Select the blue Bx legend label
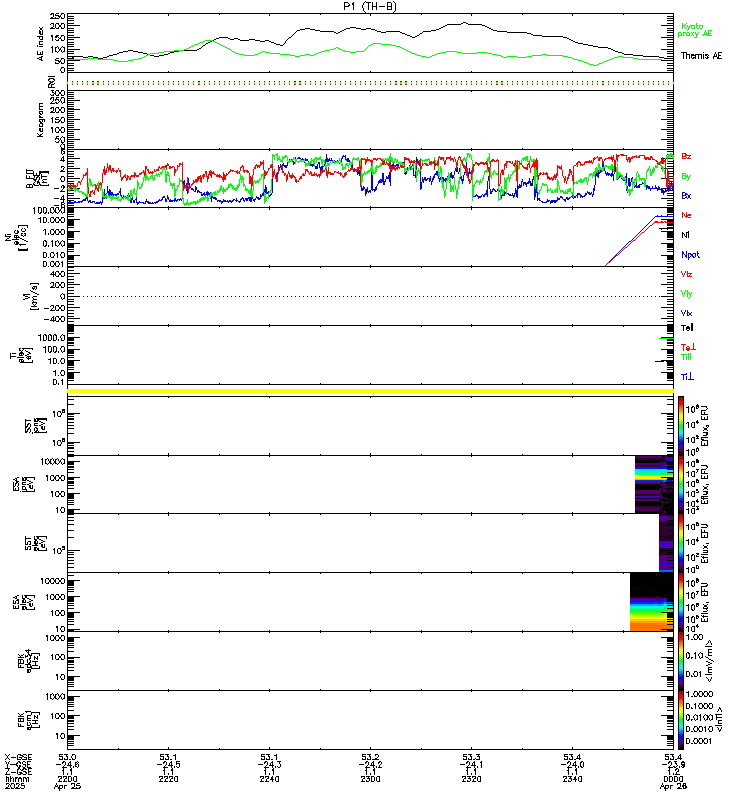The image size is (750, 800). coord(686,195)
